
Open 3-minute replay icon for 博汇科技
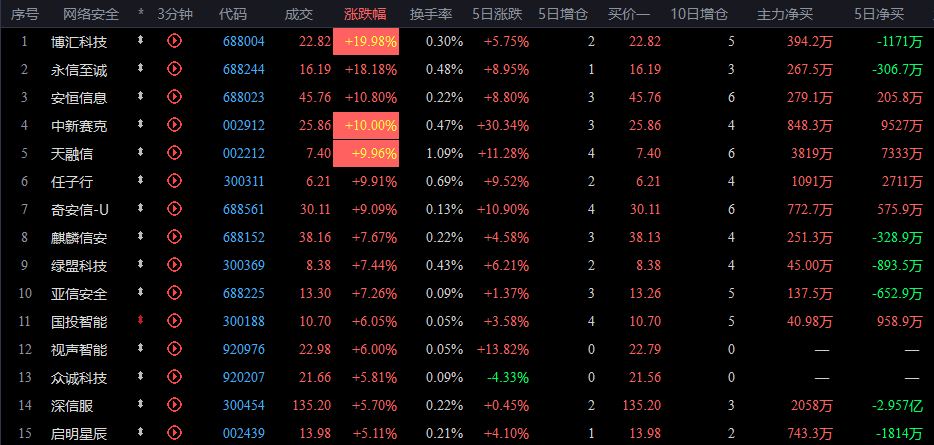[174, 41]
